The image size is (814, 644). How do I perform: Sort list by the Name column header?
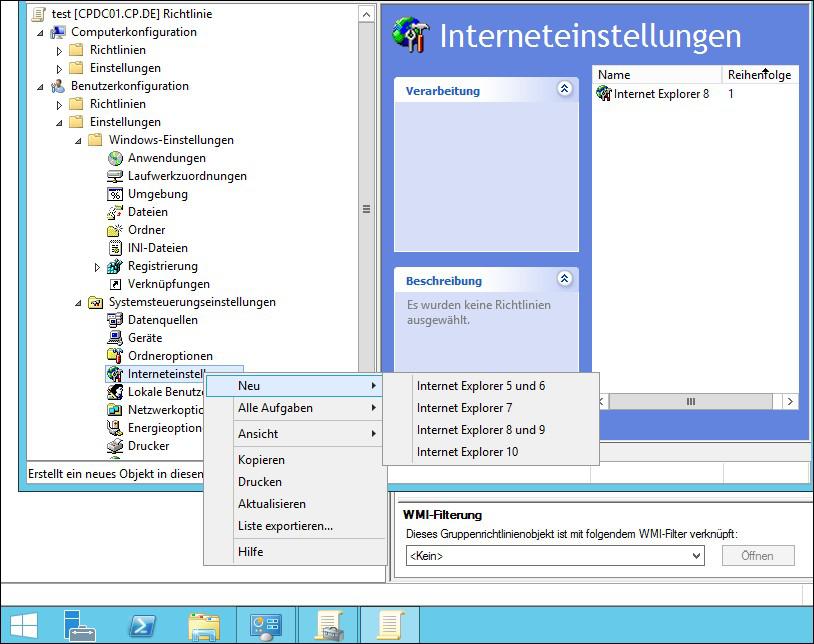point(657,75)
